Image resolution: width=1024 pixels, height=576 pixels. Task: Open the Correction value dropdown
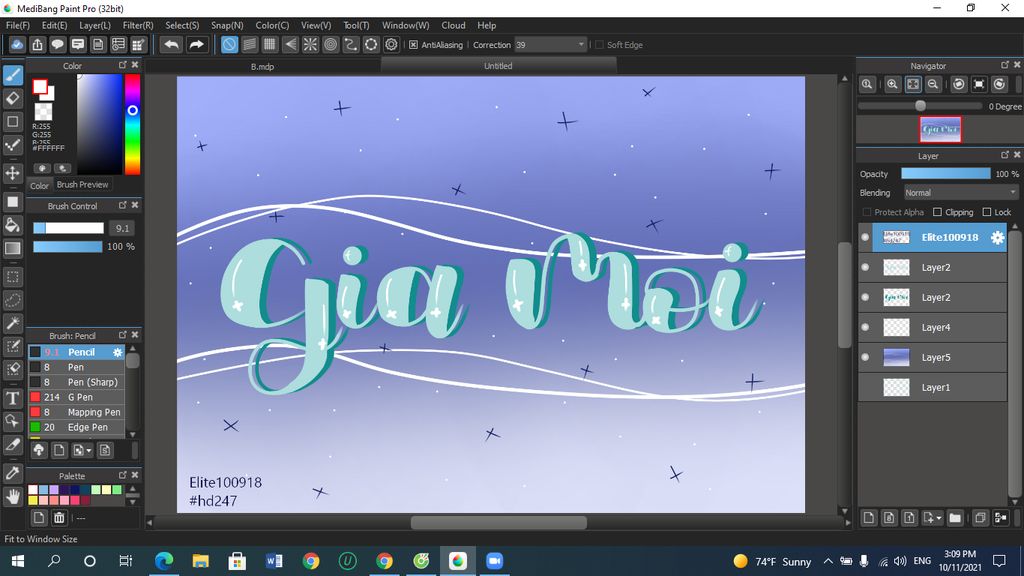pyautogui.click(x=581, y=44)
